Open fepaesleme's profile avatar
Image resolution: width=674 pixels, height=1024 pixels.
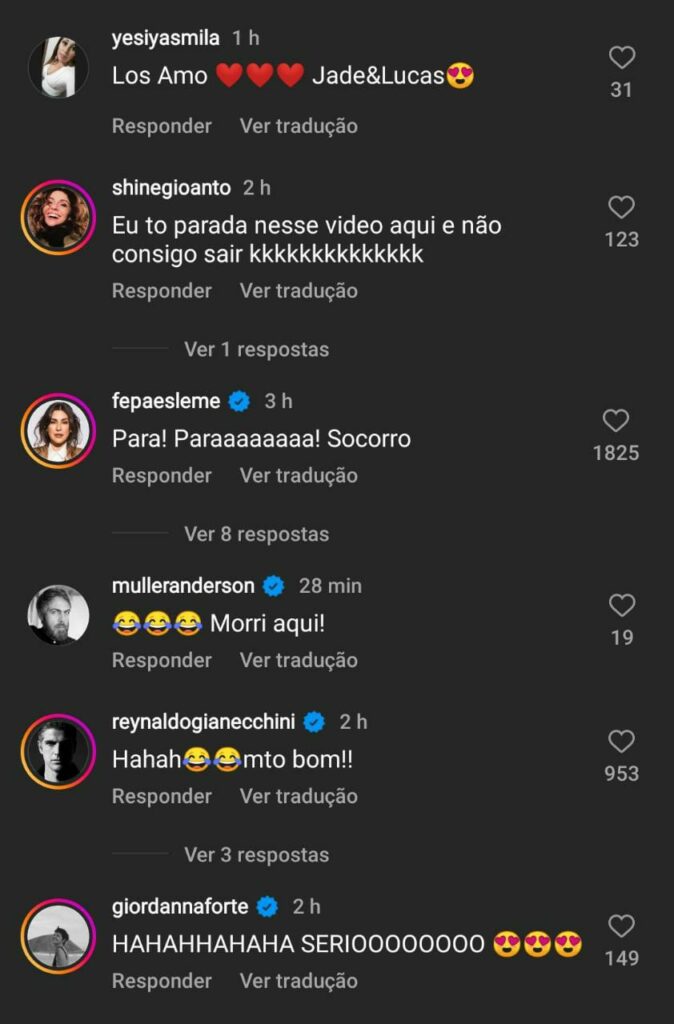58,430
